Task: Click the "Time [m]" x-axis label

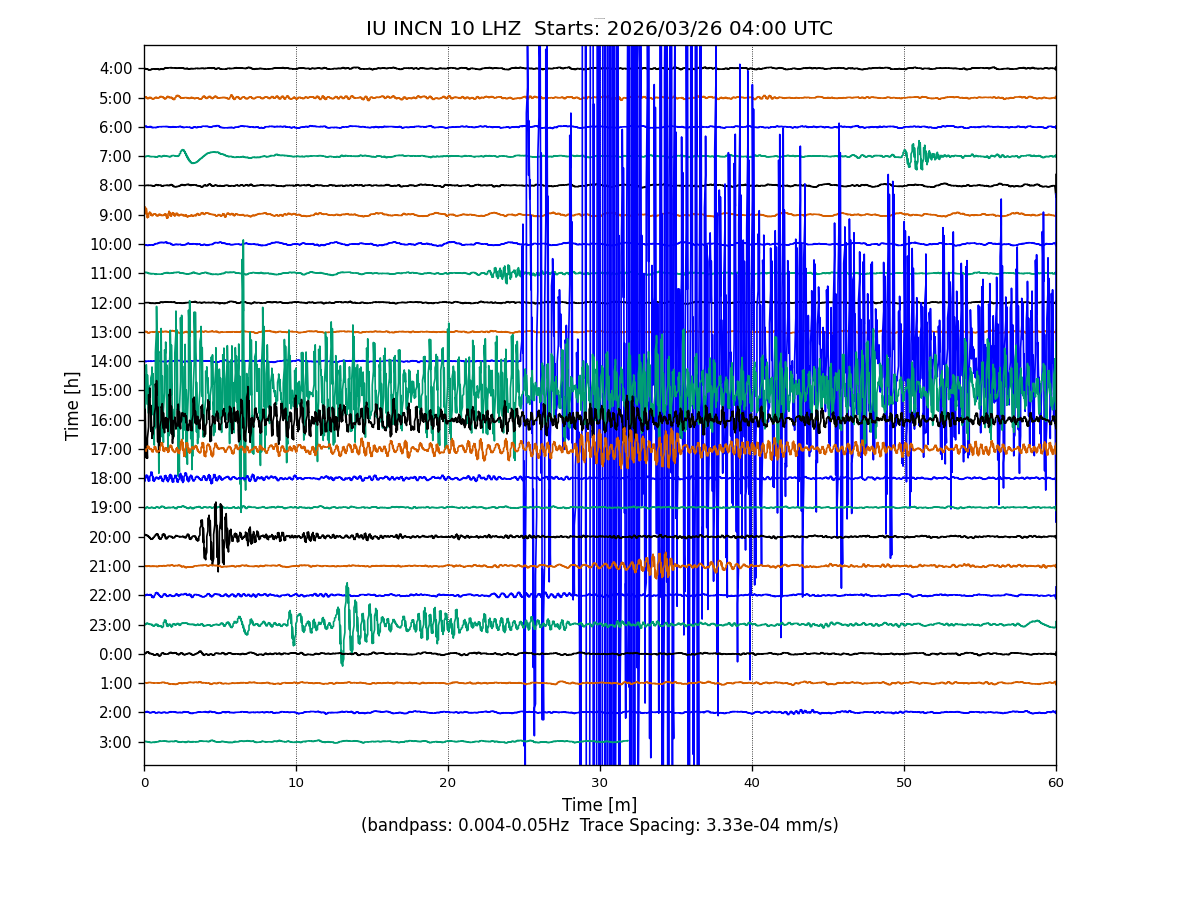Action: pyautogui.click(x=599, y=805)
